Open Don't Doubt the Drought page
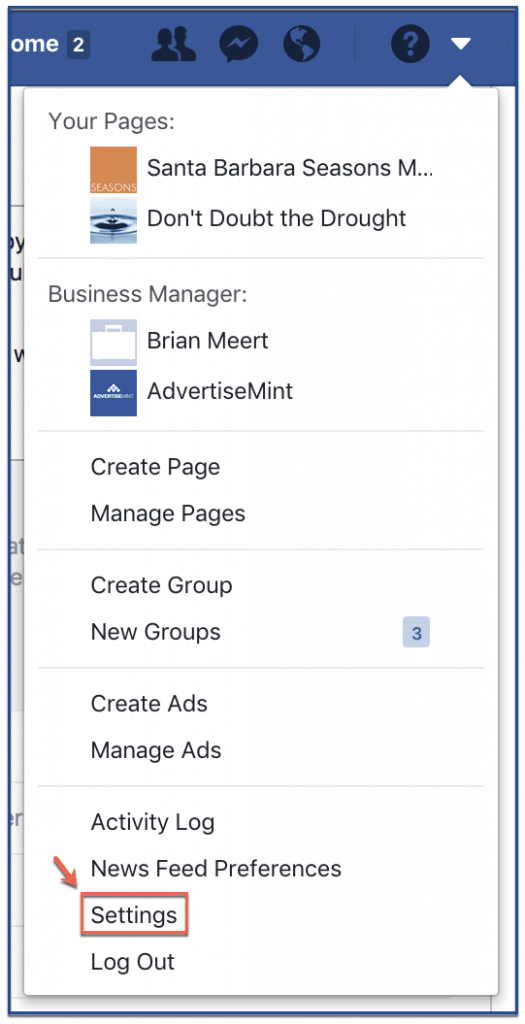Viewport: 525px width, 1024px height. coord(277,218)
